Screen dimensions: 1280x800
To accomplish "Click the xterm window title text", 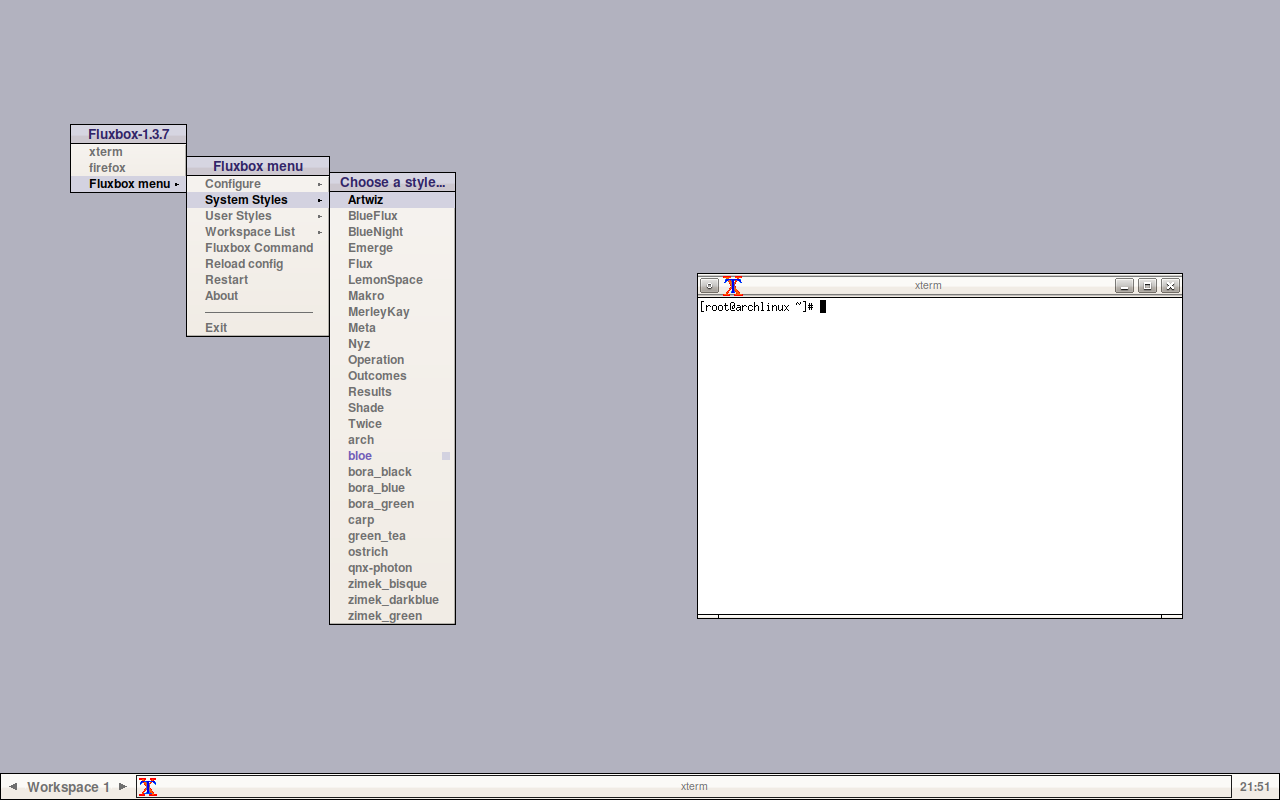I will coord(928,285).
